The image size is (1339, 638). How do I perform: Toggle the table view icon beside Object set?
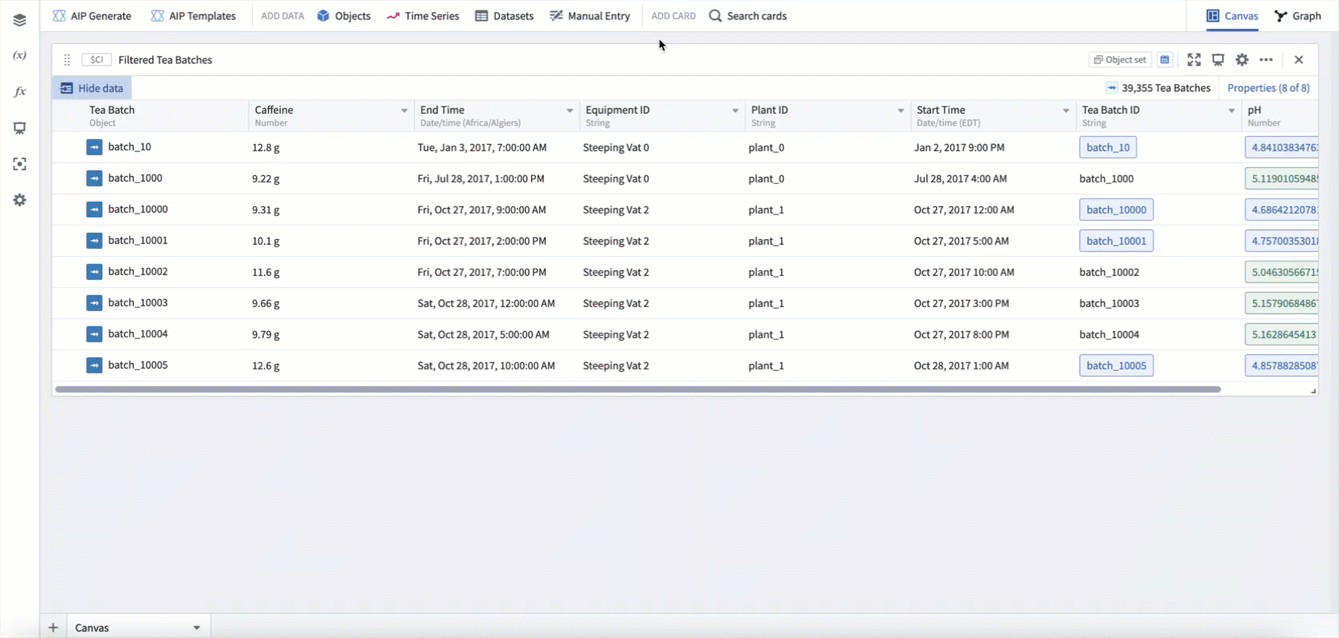1165,60
